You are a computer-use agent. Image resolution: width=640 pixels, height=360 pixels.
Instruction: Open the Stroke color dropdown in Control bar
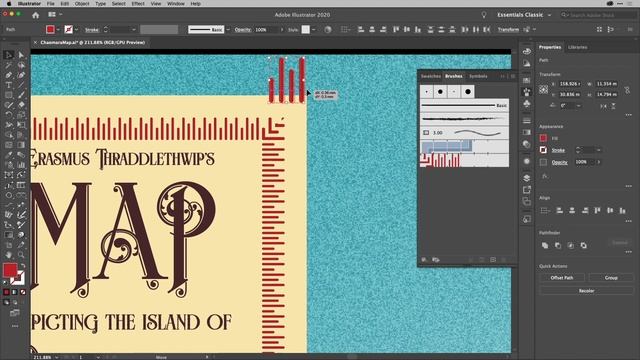click(x=76, y=29)
